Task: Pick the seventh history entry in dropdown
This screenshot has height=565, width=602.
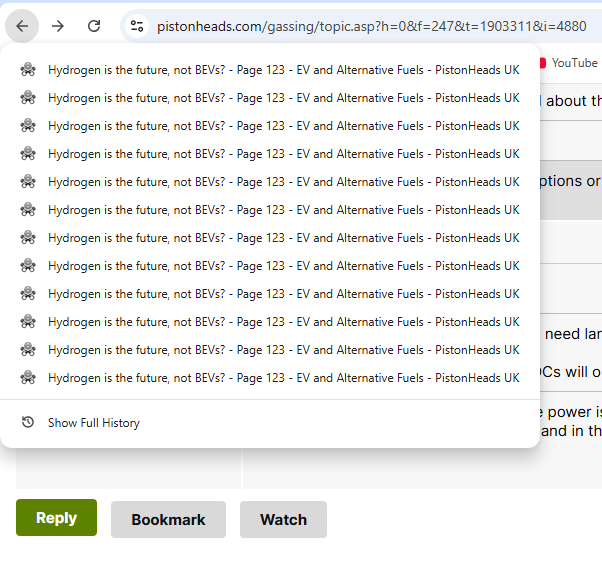Action: tap(283, 238)
